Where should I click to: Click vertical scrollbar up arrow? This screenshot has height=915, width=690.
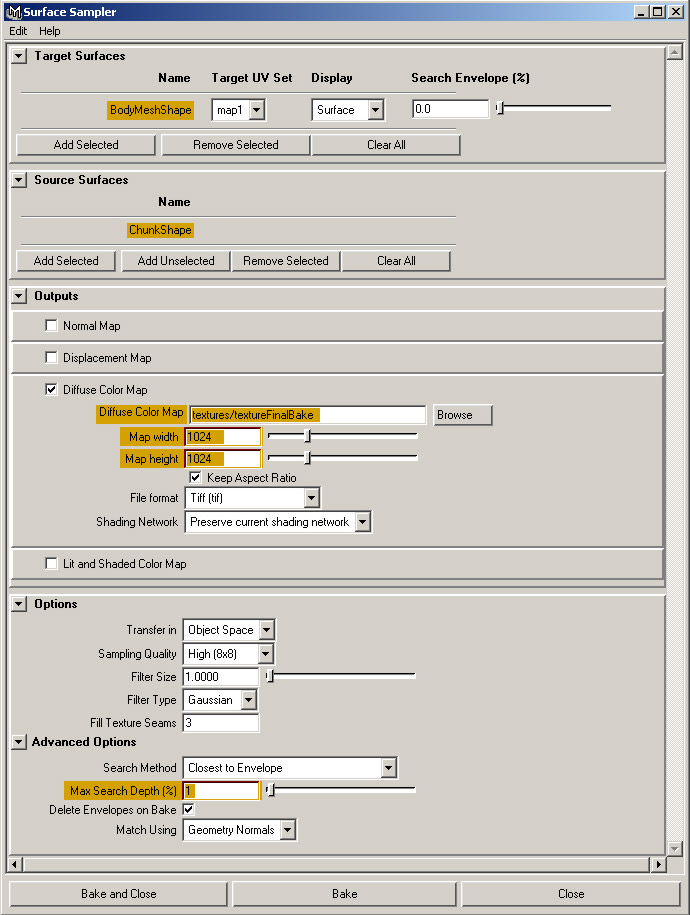pos(675,52)
